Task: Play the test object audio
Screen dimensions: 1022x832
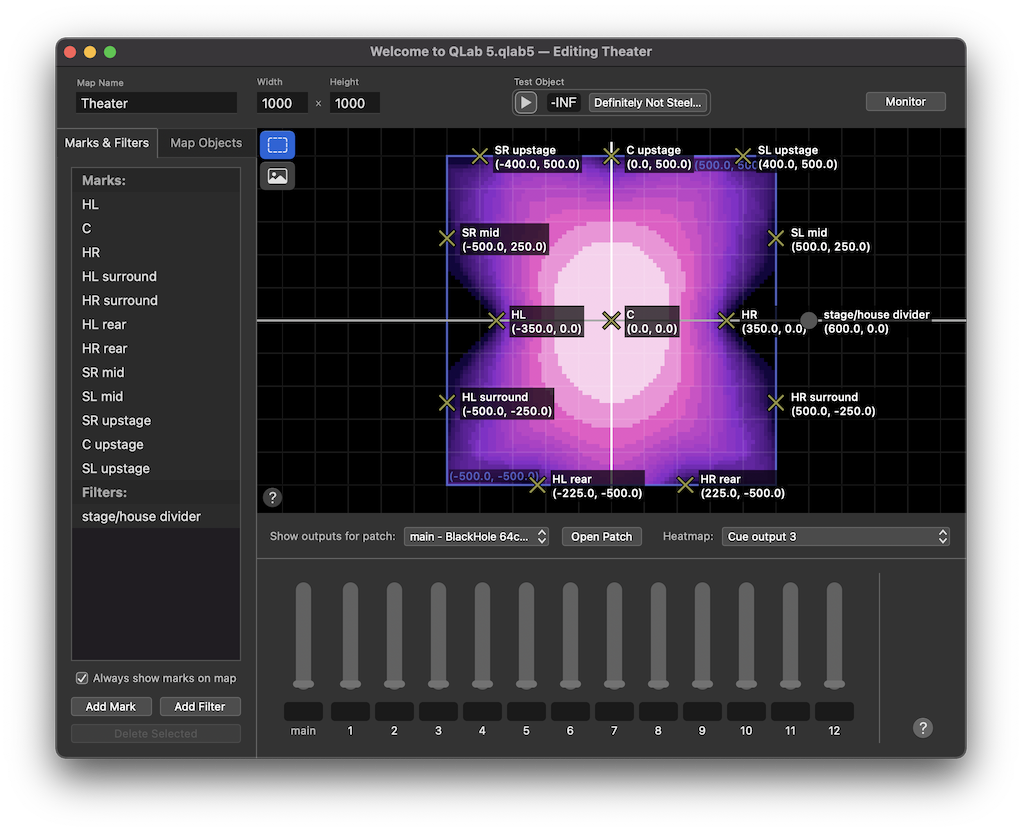Action: [526, 102]
